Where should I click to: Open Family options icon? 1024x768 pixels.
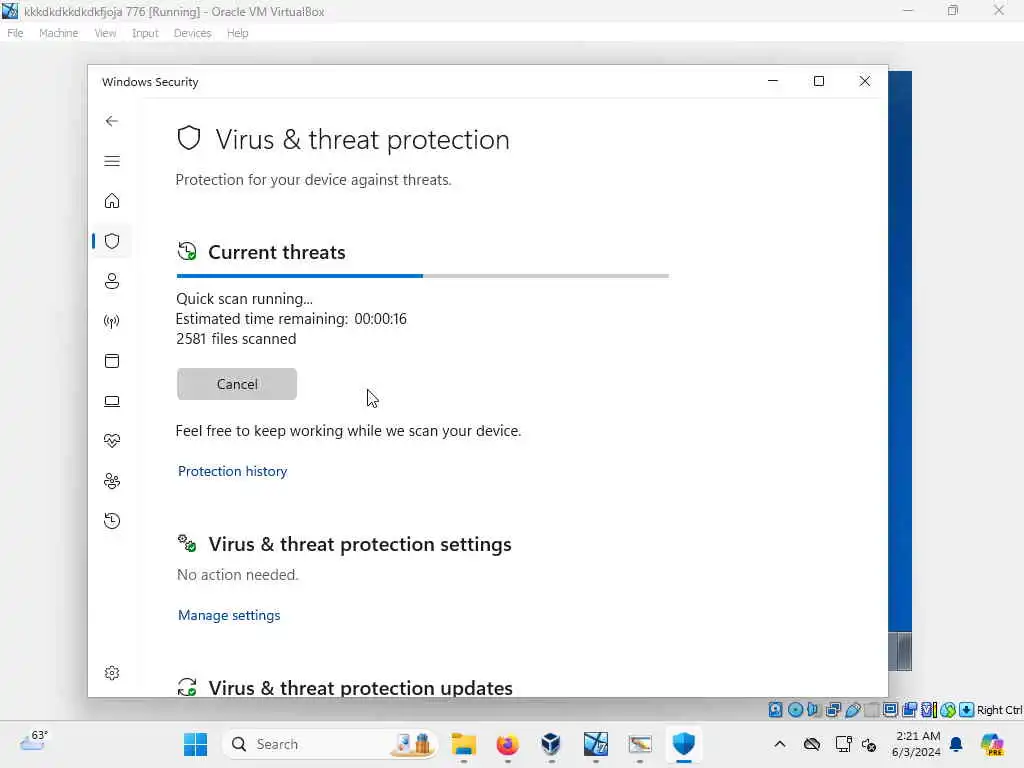pyautogui.click(x=112, y=481)
